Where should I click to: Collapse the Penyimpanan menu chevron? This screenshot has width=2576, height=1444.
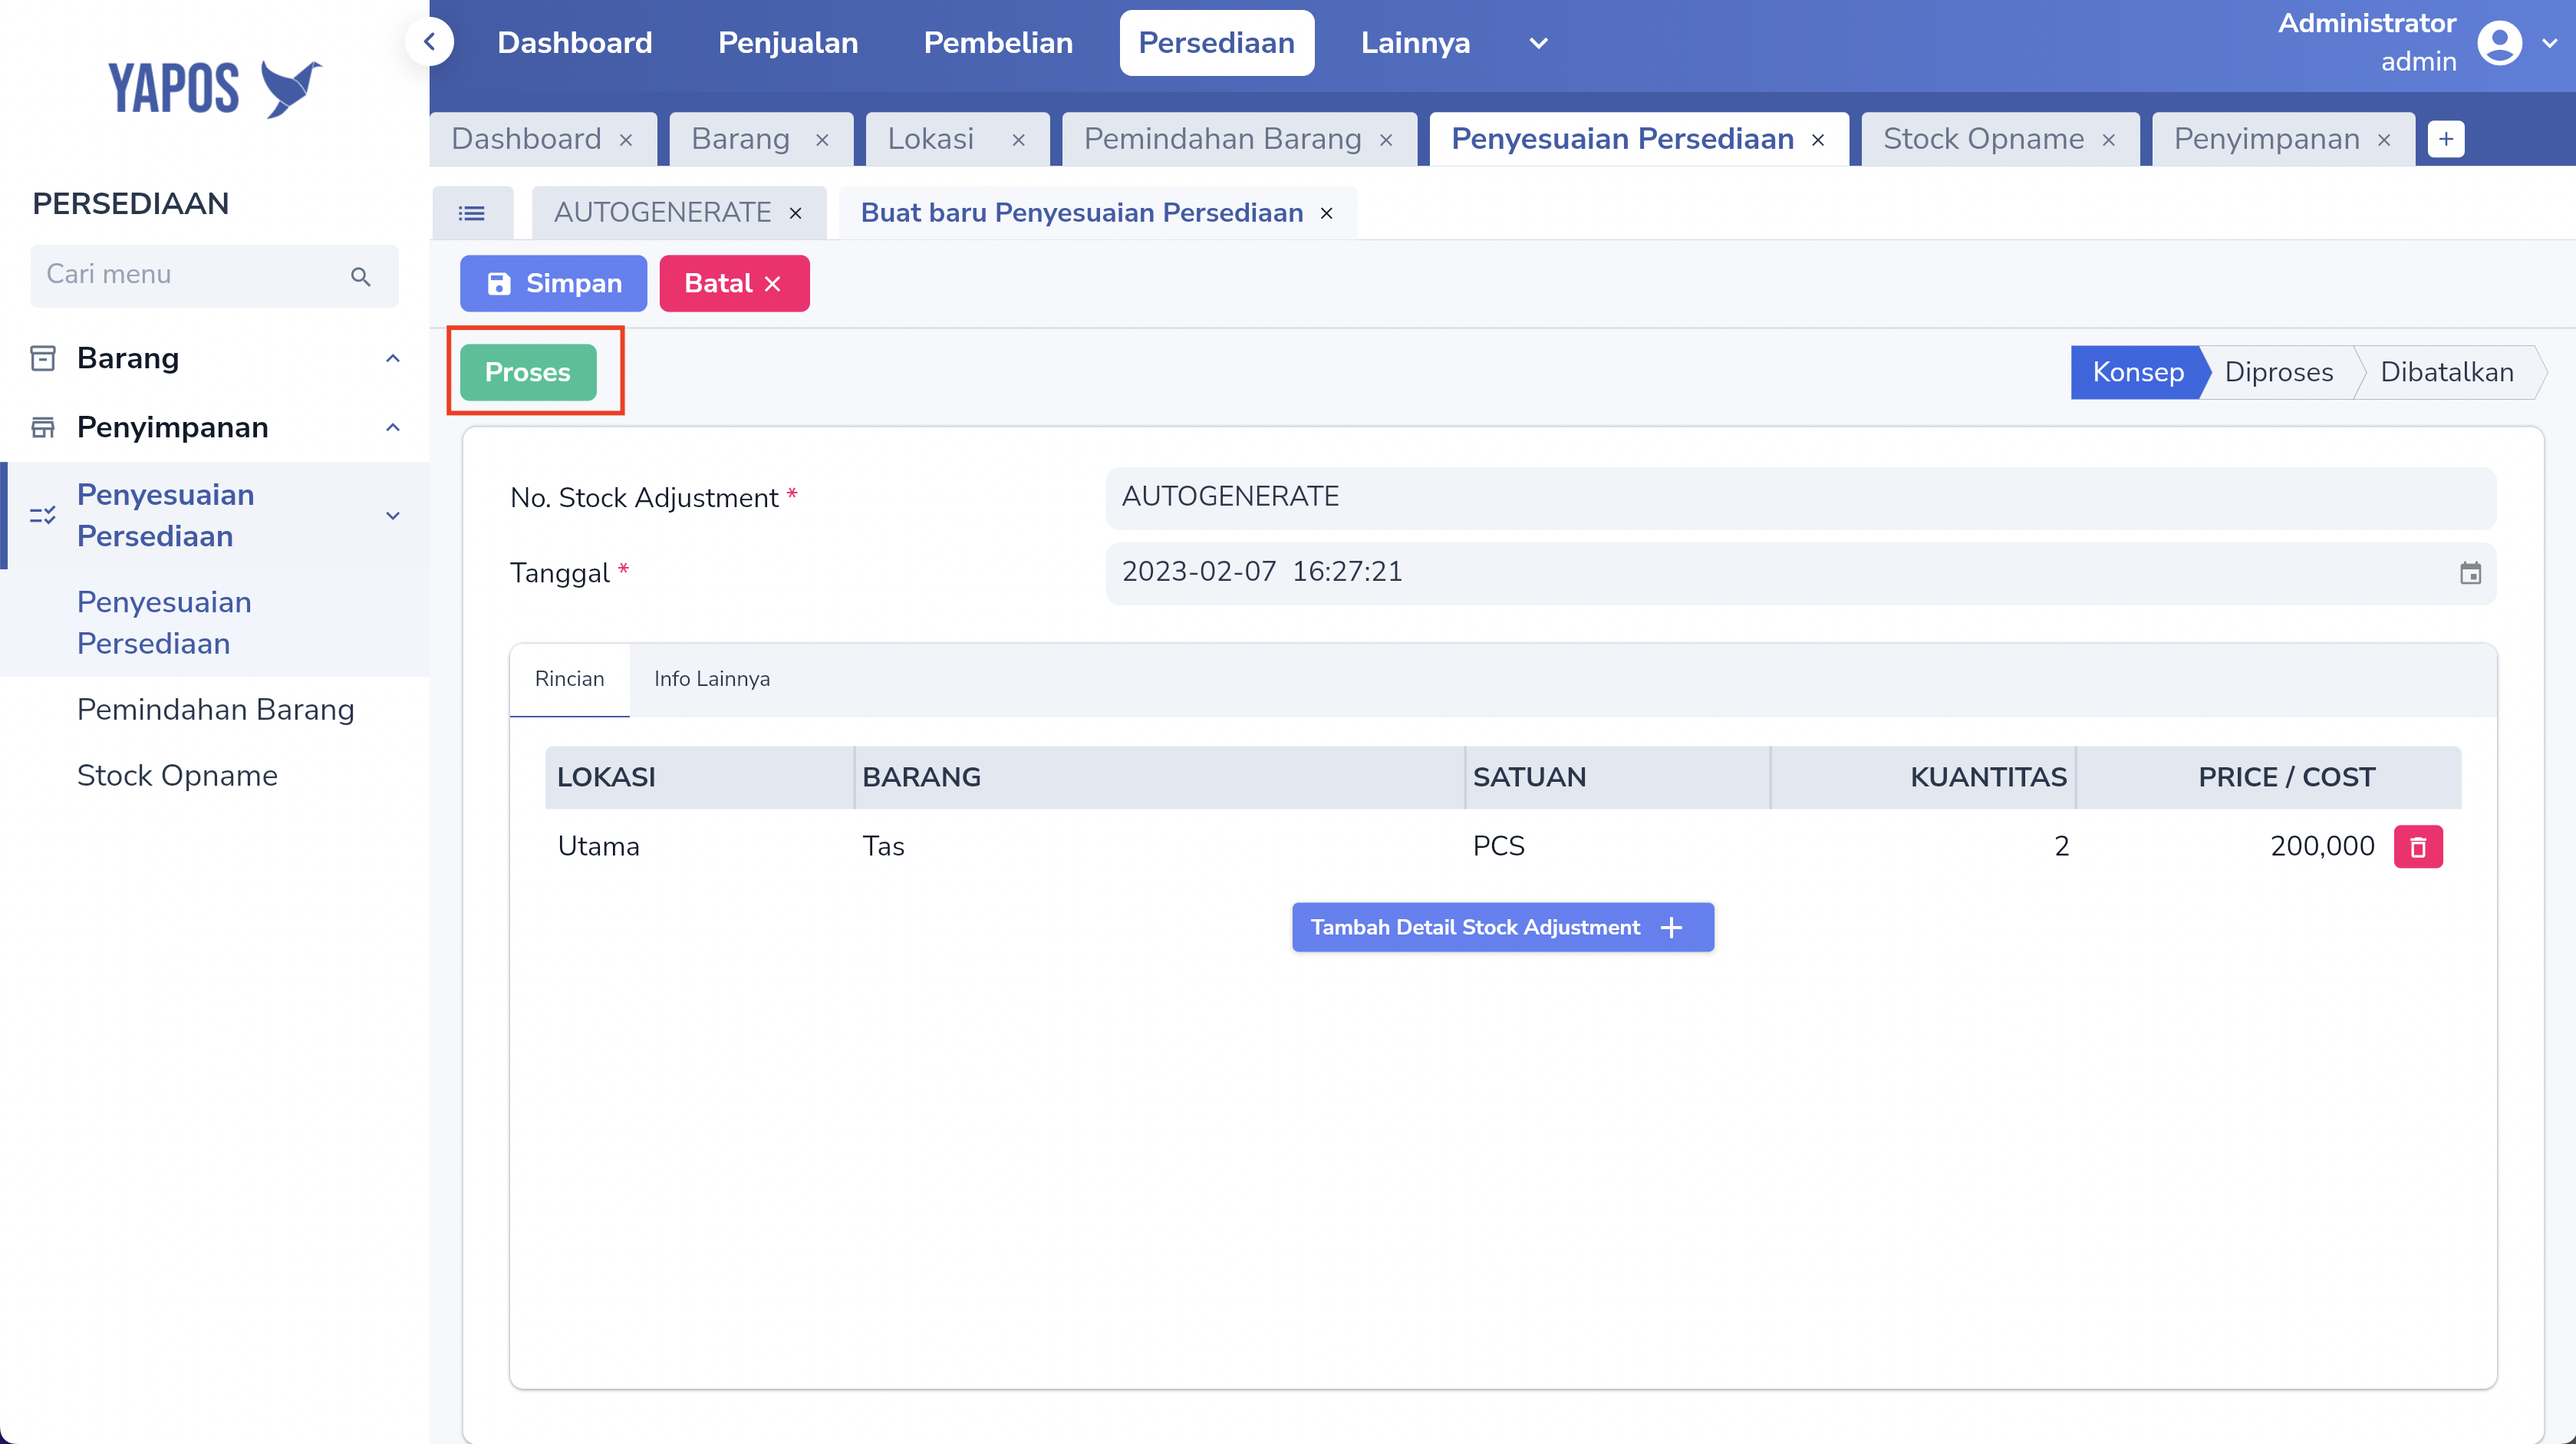(393, 427)
